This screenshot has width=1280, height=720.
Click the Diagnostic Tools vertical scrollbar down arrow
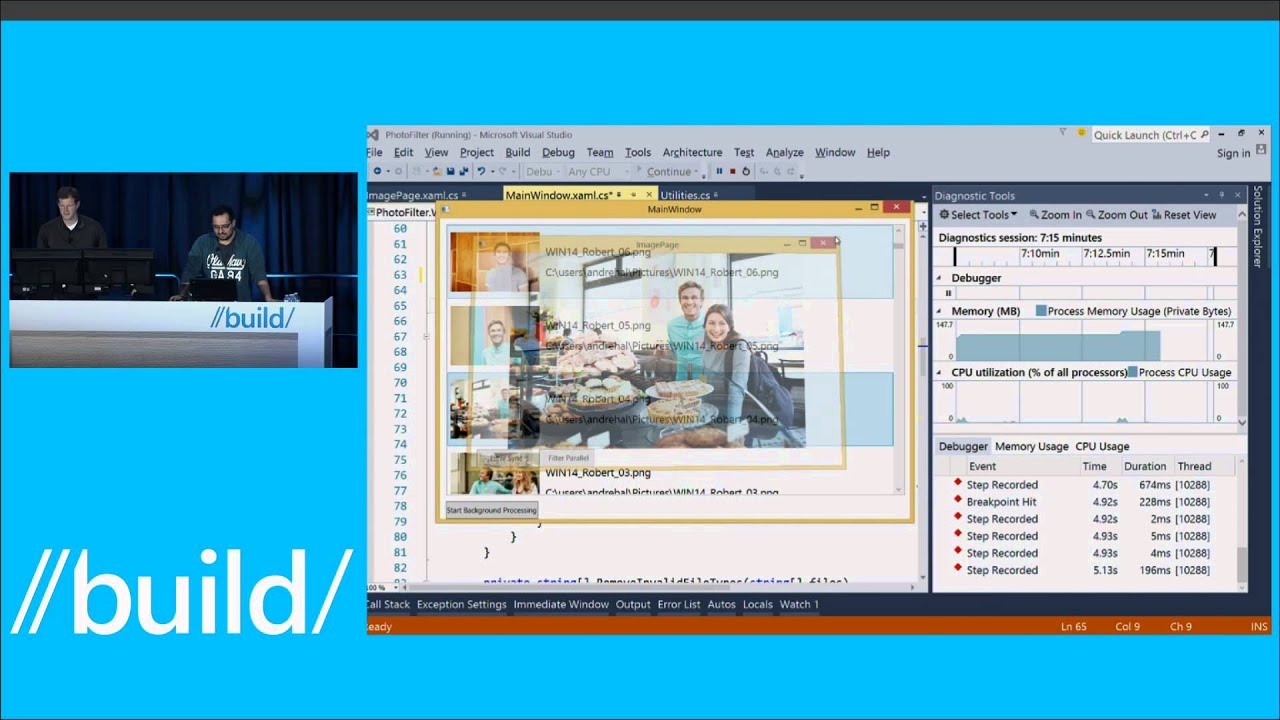pos(1243,423)
